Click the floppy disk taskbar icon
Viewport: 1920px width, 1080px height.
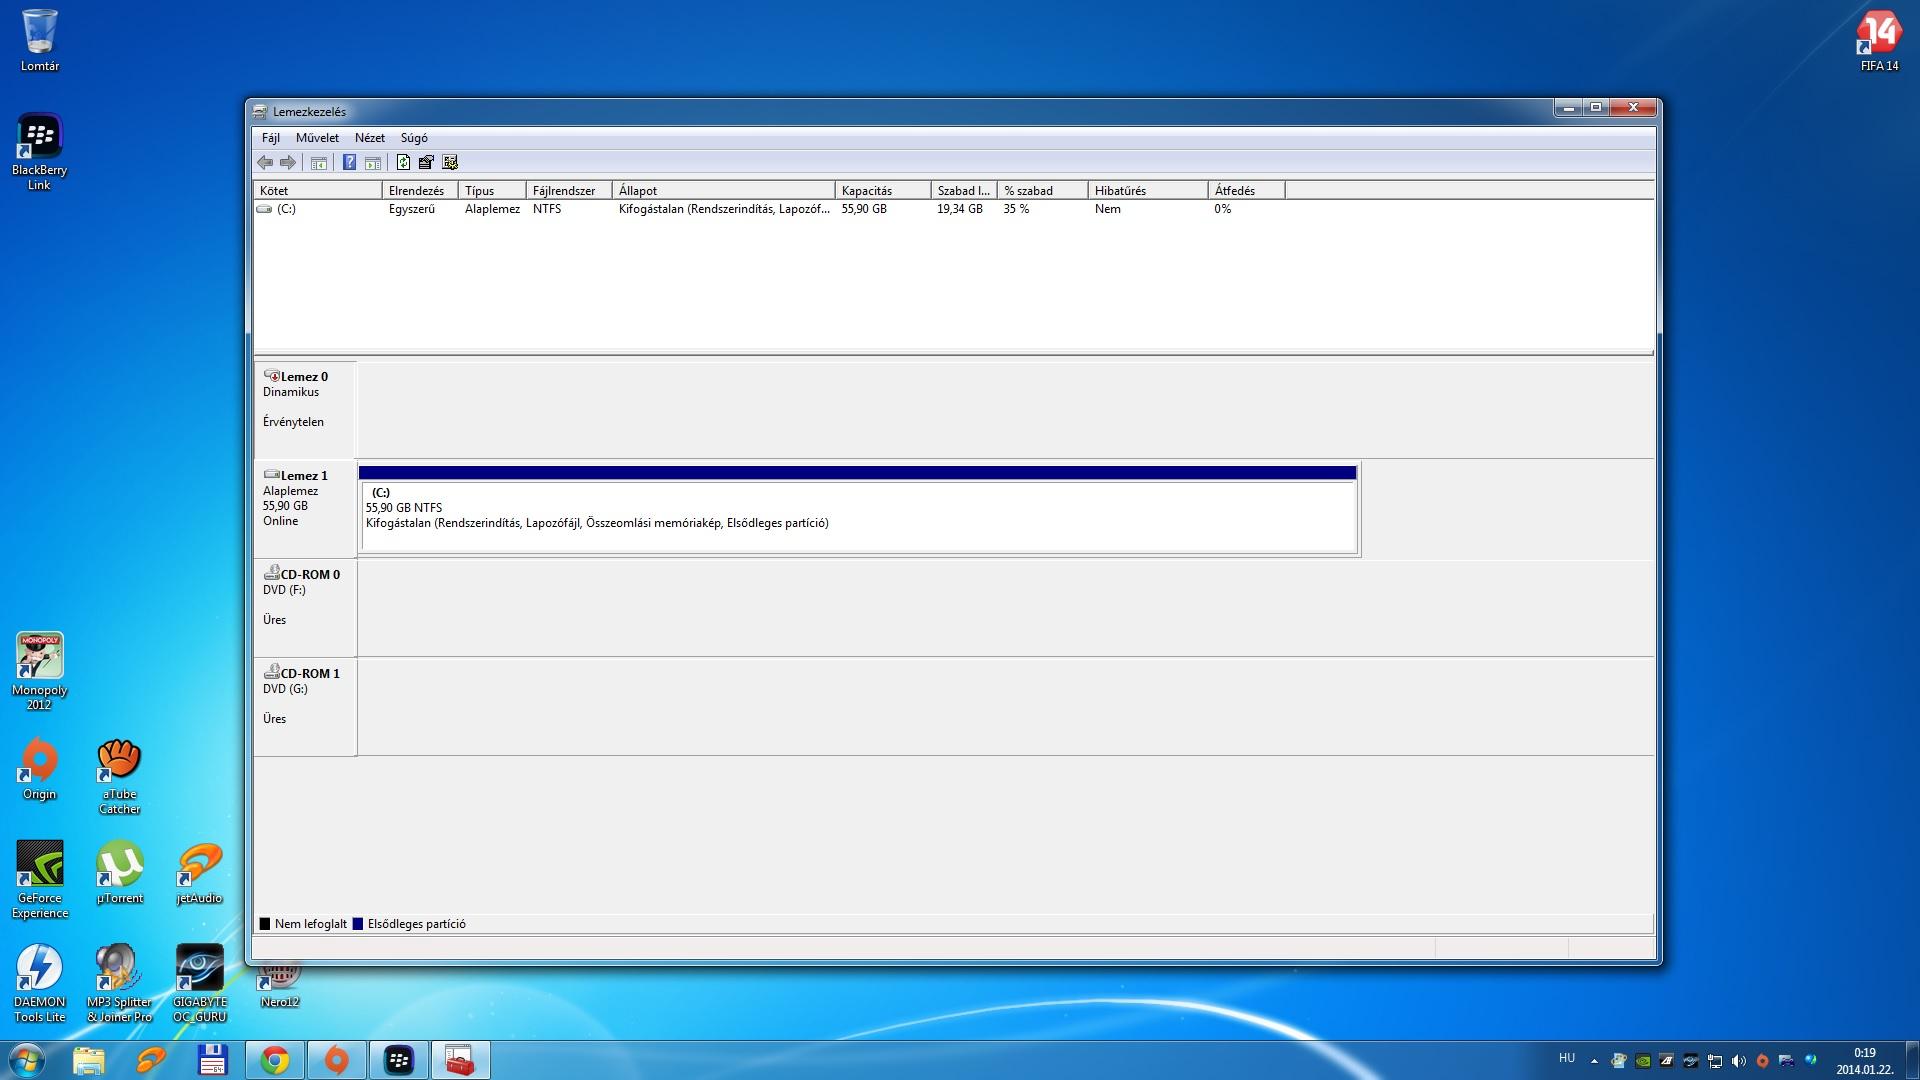pos(213,1060)
